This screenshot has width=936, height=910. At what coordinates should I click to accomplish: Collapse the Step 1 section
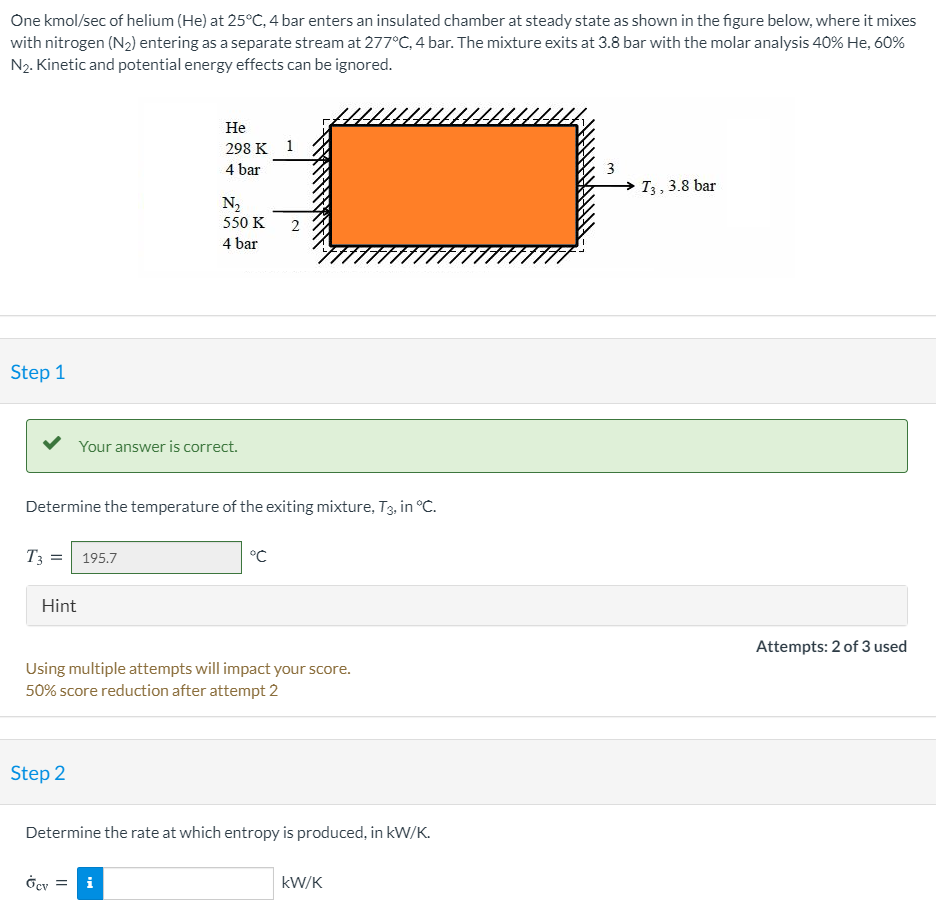coord(38,371)
